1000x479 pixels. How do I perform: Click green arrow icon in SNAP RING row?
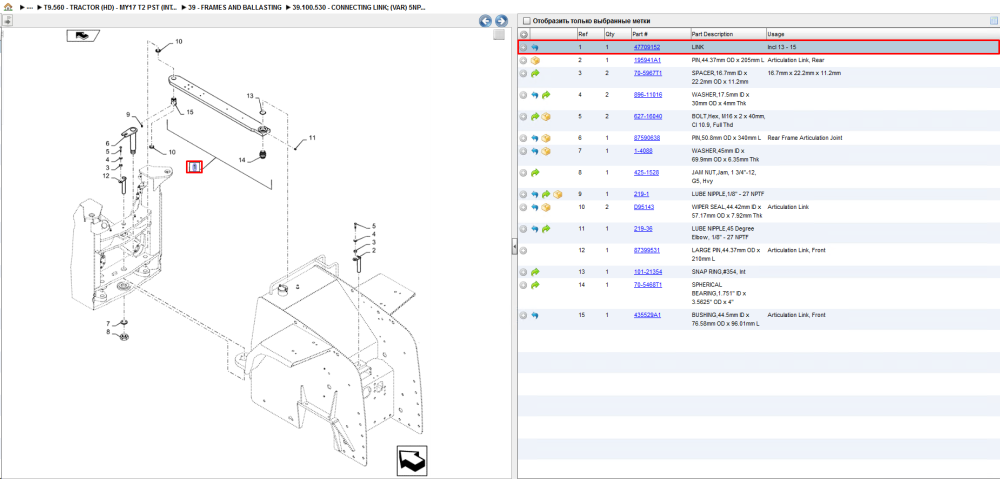tap(535, 272)
